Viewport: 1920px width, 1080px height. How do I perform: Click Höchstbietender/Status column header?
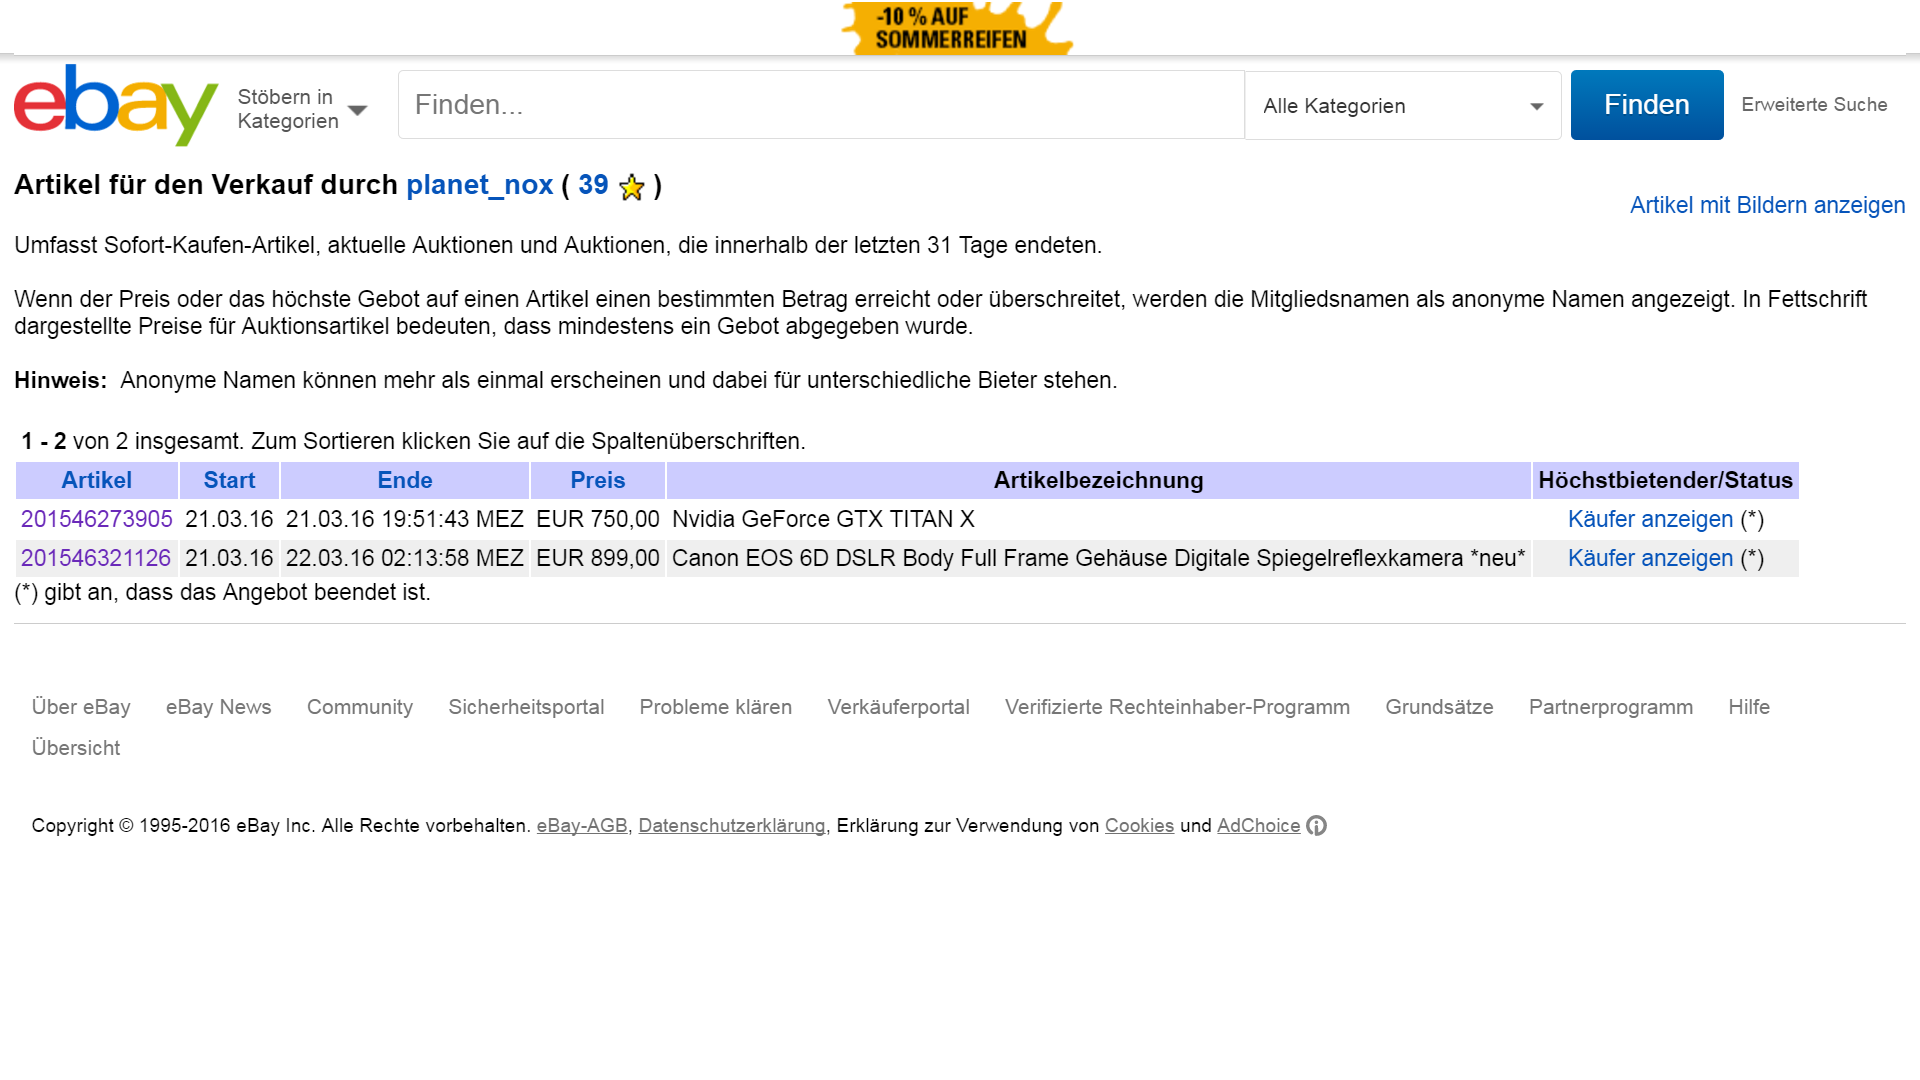(1665, 480)
